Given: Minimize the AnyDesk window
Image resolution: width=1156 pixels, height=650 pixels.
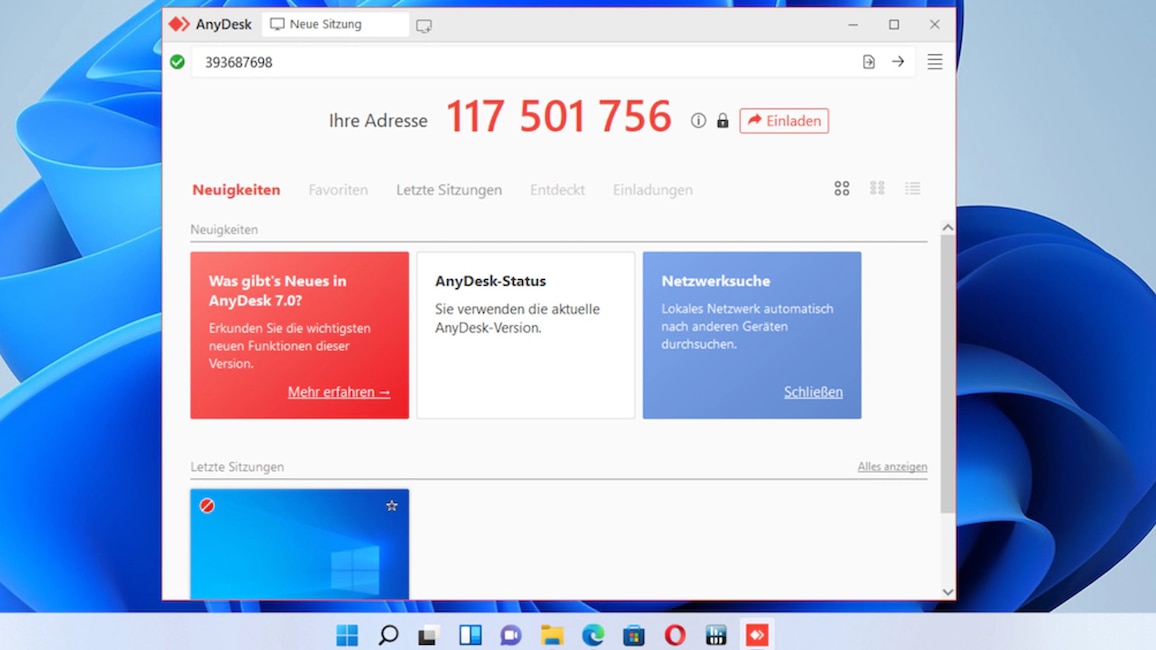Looking at the screenshot, I should click(x=853, y=24).
